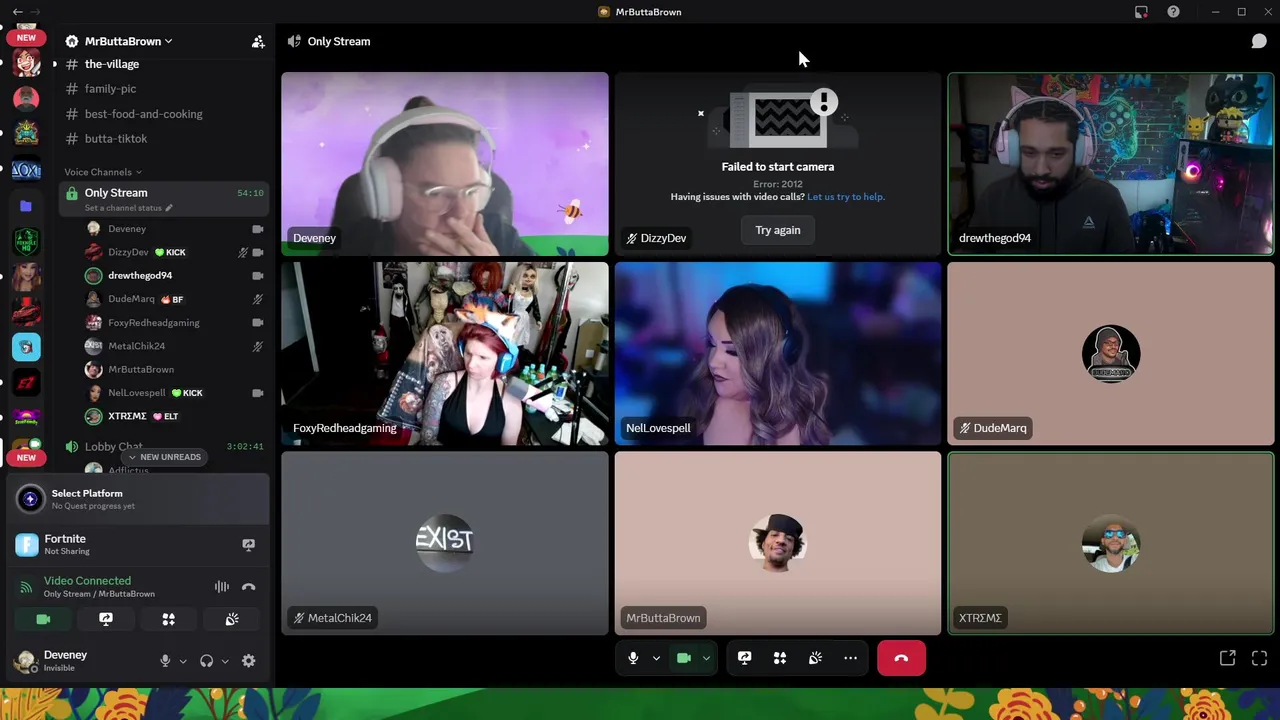Focus XTREME avatar tile
The image size is (1280, 720).
pyautogui.click(x=1110, y=543)
